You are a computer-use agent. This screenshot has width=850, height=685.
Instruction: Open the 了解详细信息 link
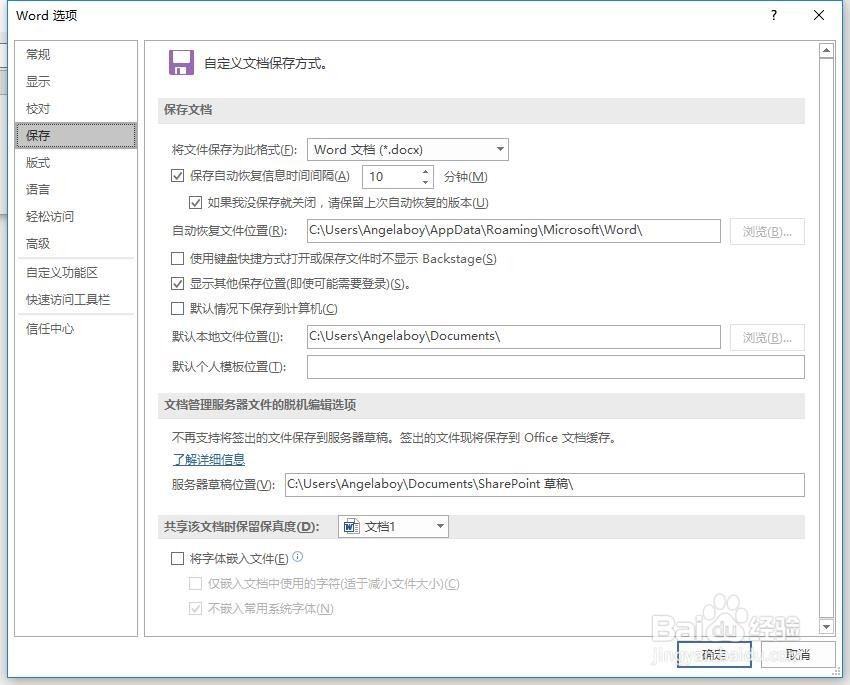click(209, 460)
